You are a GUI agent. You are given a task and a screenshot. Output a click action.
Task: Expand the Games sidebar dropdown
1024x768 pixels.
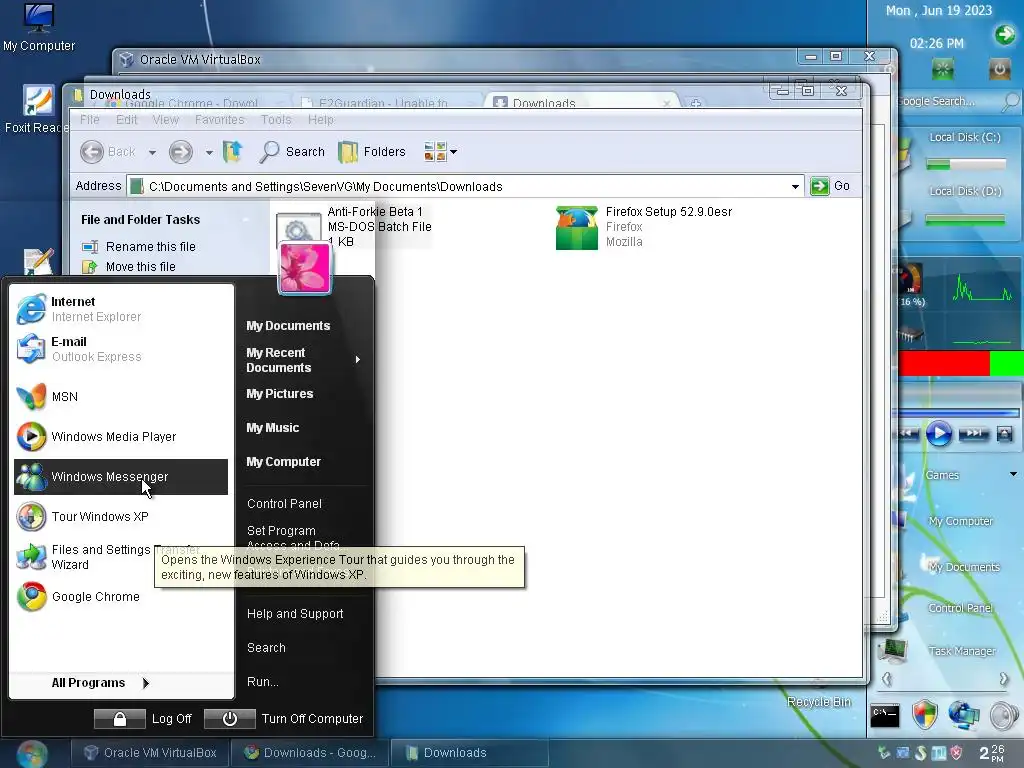tap(1013, 475)
